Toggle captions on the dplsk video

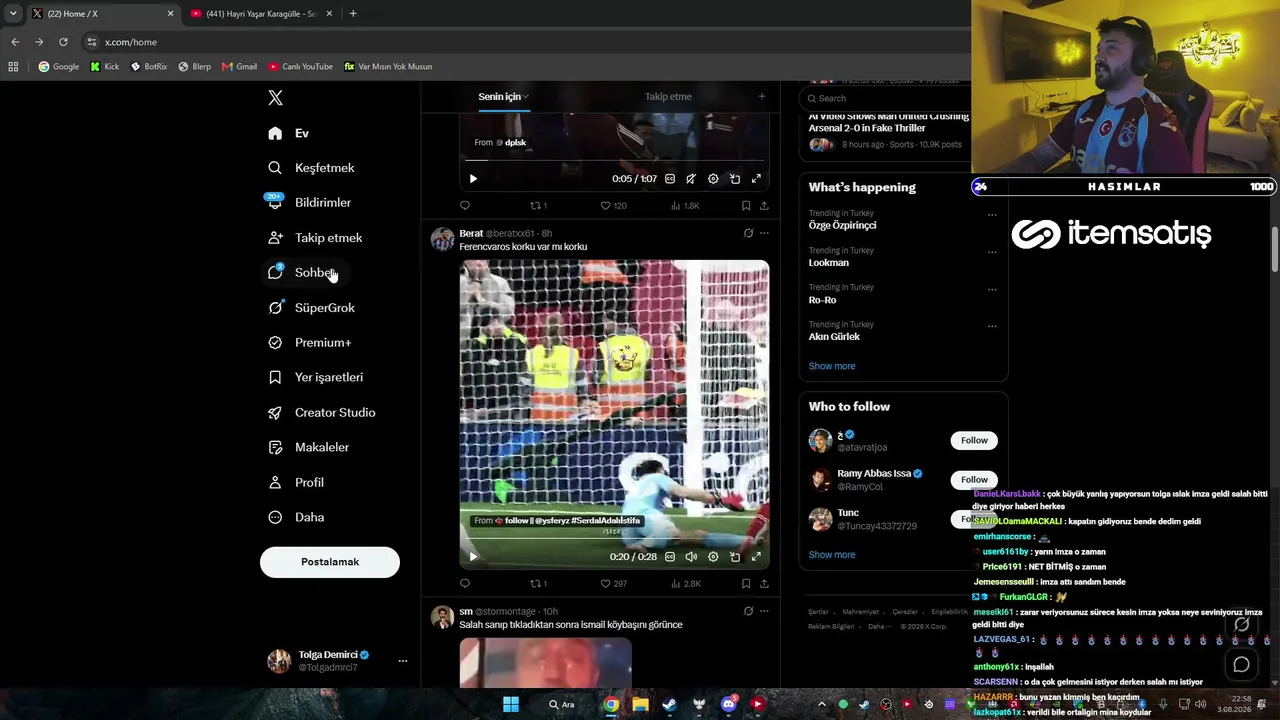click(670, 179)
